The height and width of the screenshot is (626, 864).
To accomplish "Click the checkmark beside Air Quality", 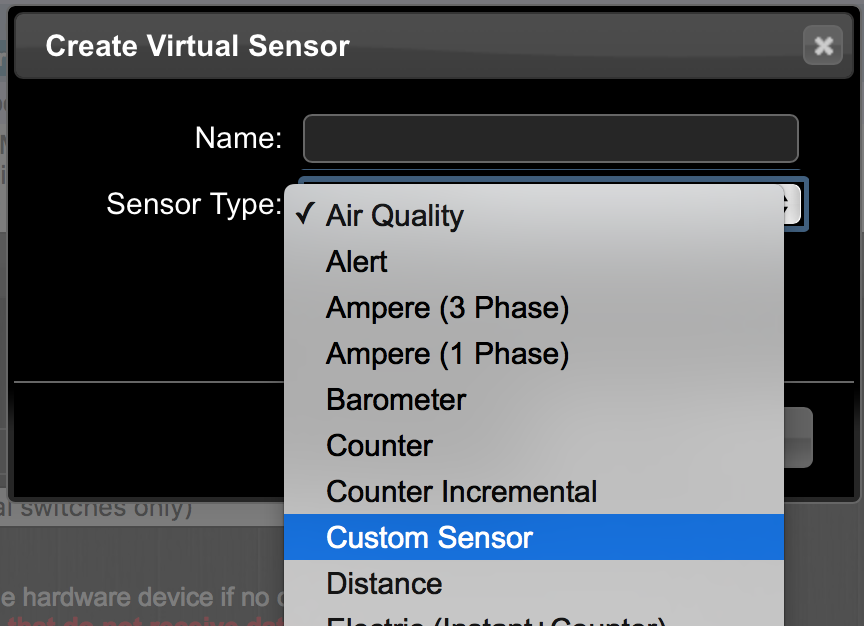I will pyautogui.click(x=305, y=214).
